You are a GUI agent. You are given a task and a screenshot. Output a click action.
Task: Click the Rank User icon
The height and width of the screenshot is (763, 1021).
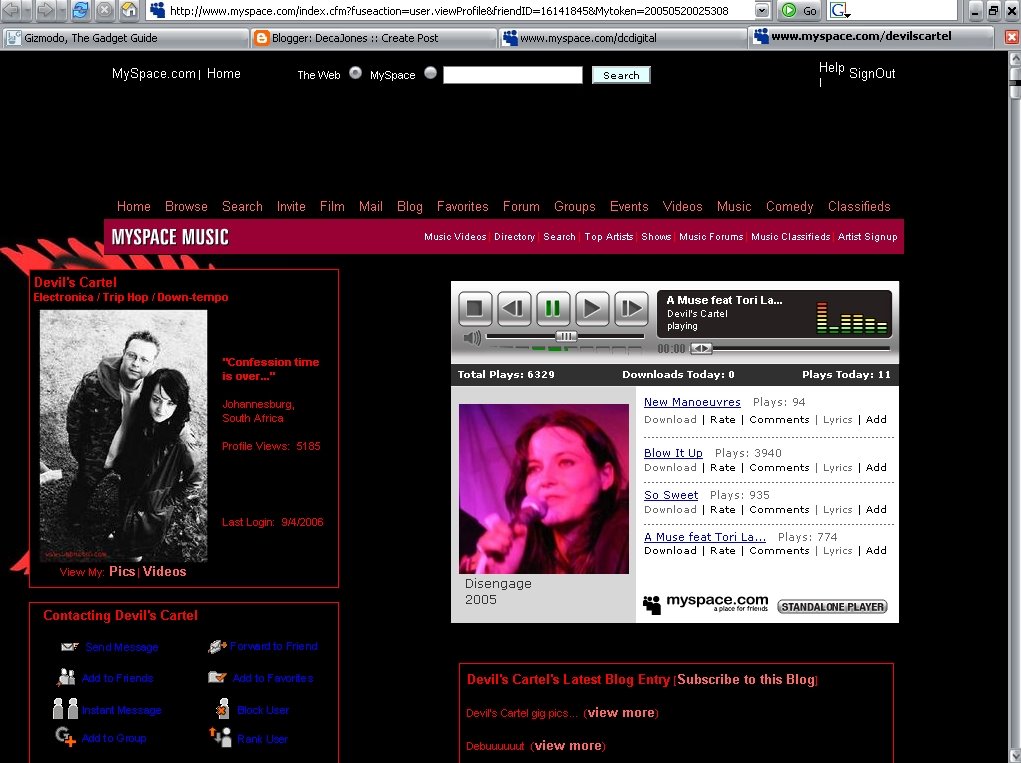(220, 736)
